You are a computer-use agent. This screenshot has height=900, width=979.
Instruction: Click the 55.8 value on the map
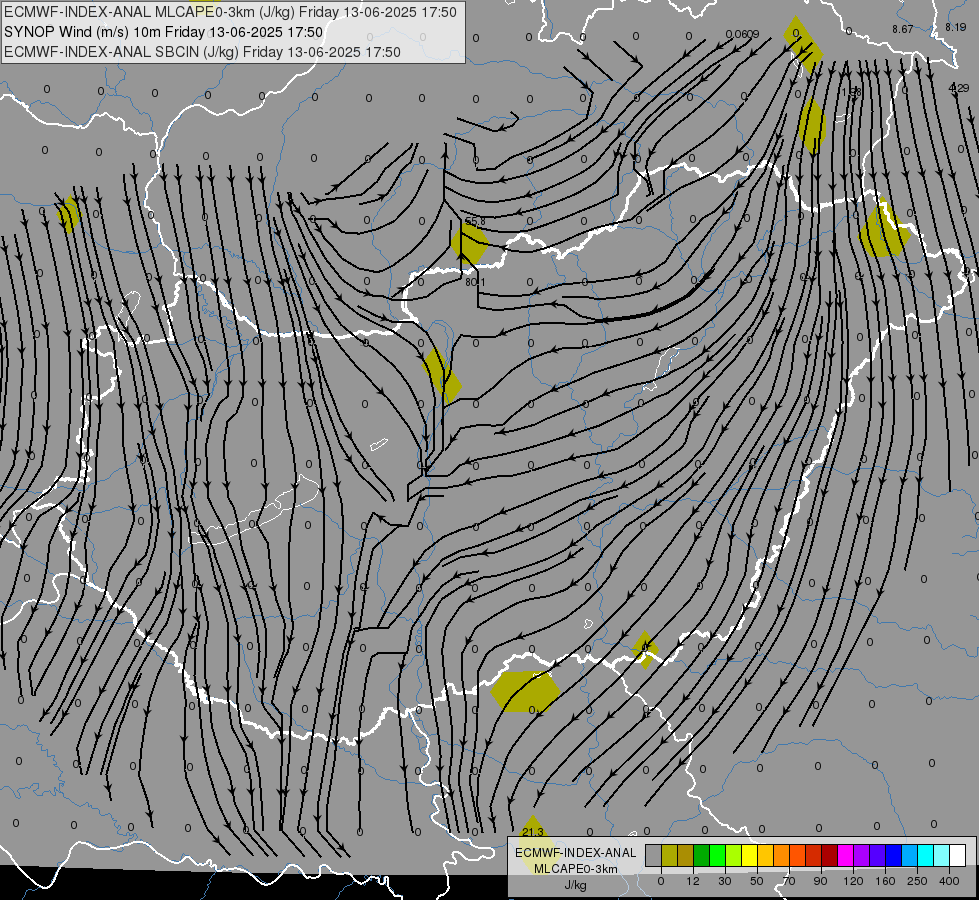(475, 221)
